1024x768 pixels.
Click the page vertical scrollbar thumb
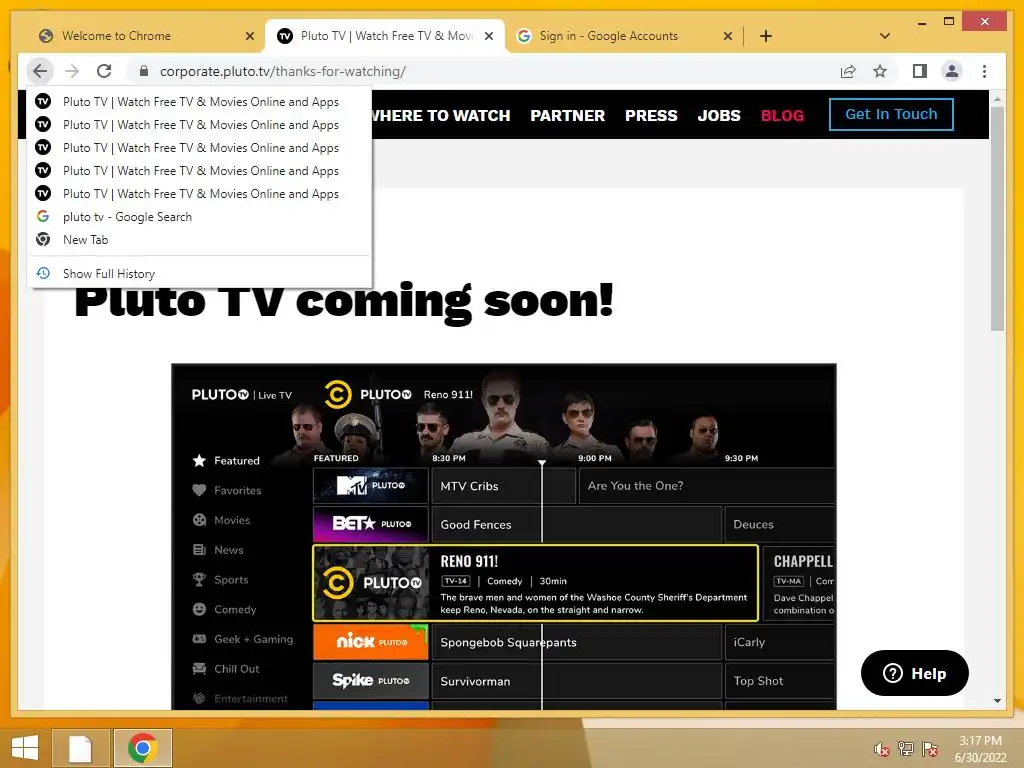click(997, 219)
